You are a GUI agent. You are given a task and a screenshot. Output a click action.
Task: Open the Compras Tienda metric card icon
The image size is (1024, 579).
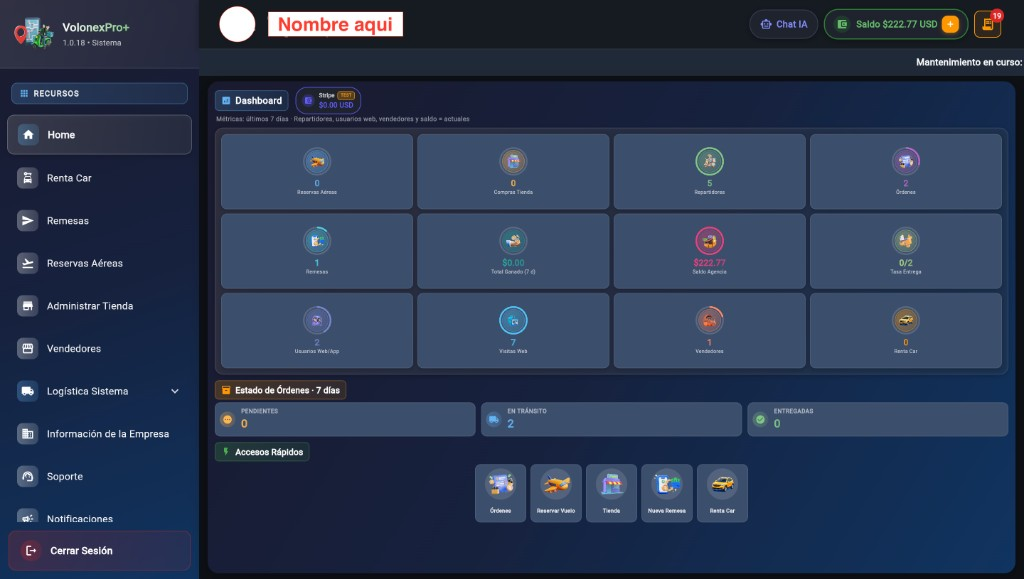tap(513, 161)
